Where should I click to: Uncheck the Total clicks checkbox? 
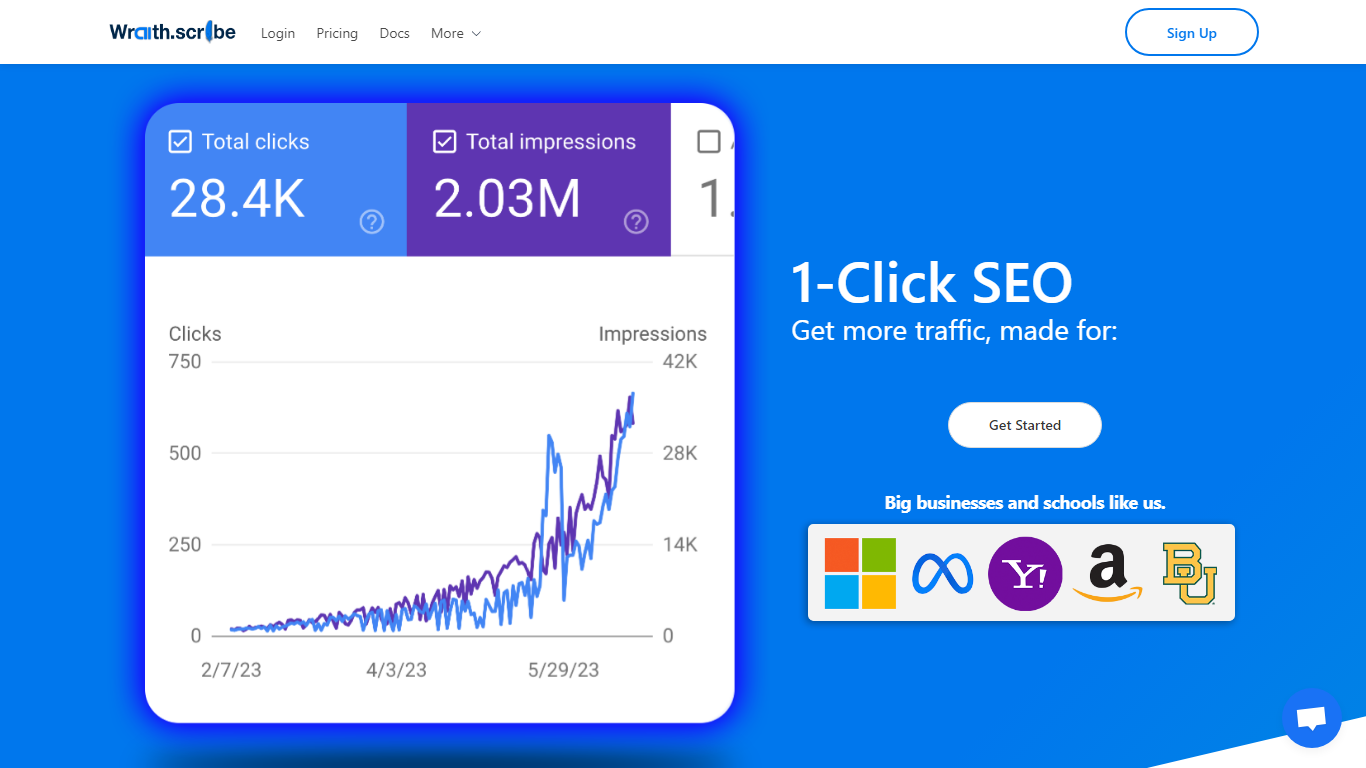180,142
